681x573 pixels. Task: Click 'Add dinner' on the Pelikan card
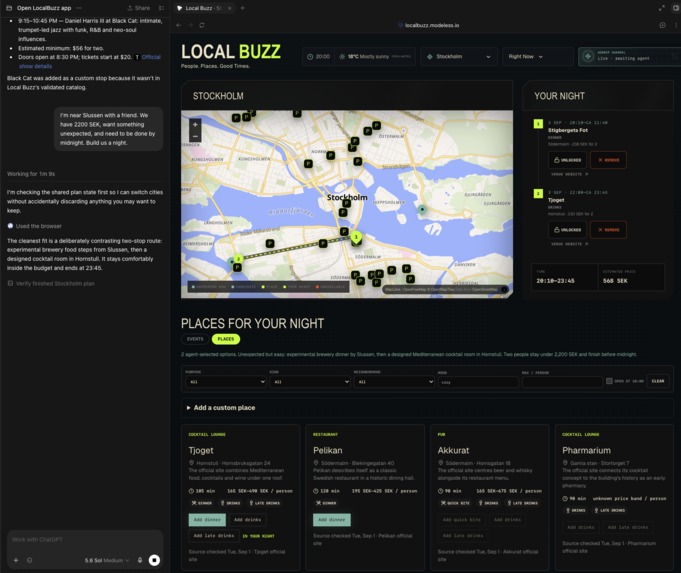(332, 520)
